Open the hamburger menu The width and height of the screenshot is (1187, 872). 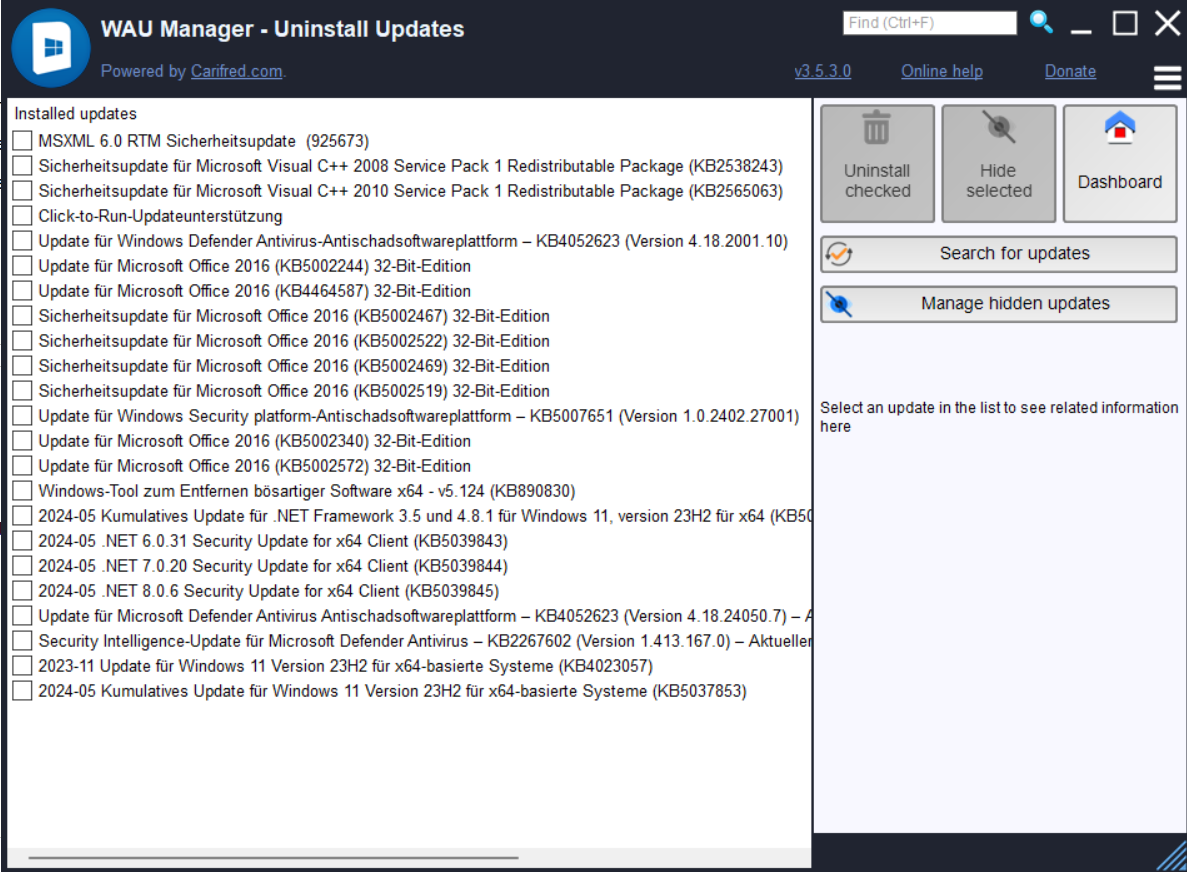(x=1167, y=77)
